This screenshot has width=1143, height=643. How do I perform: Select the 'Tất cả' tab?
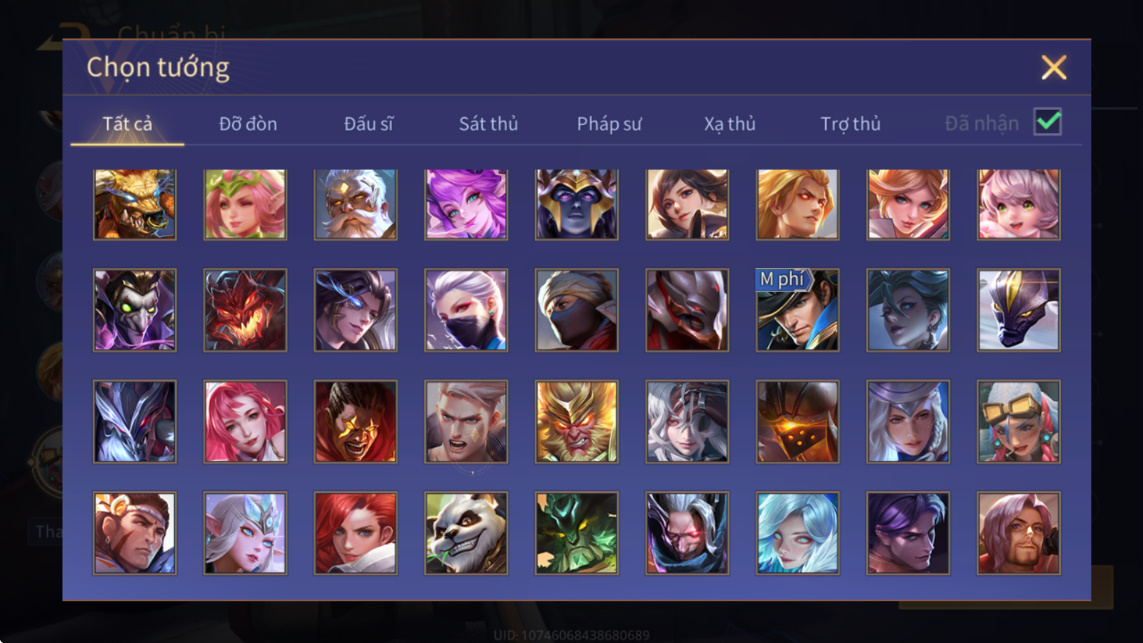127,123
